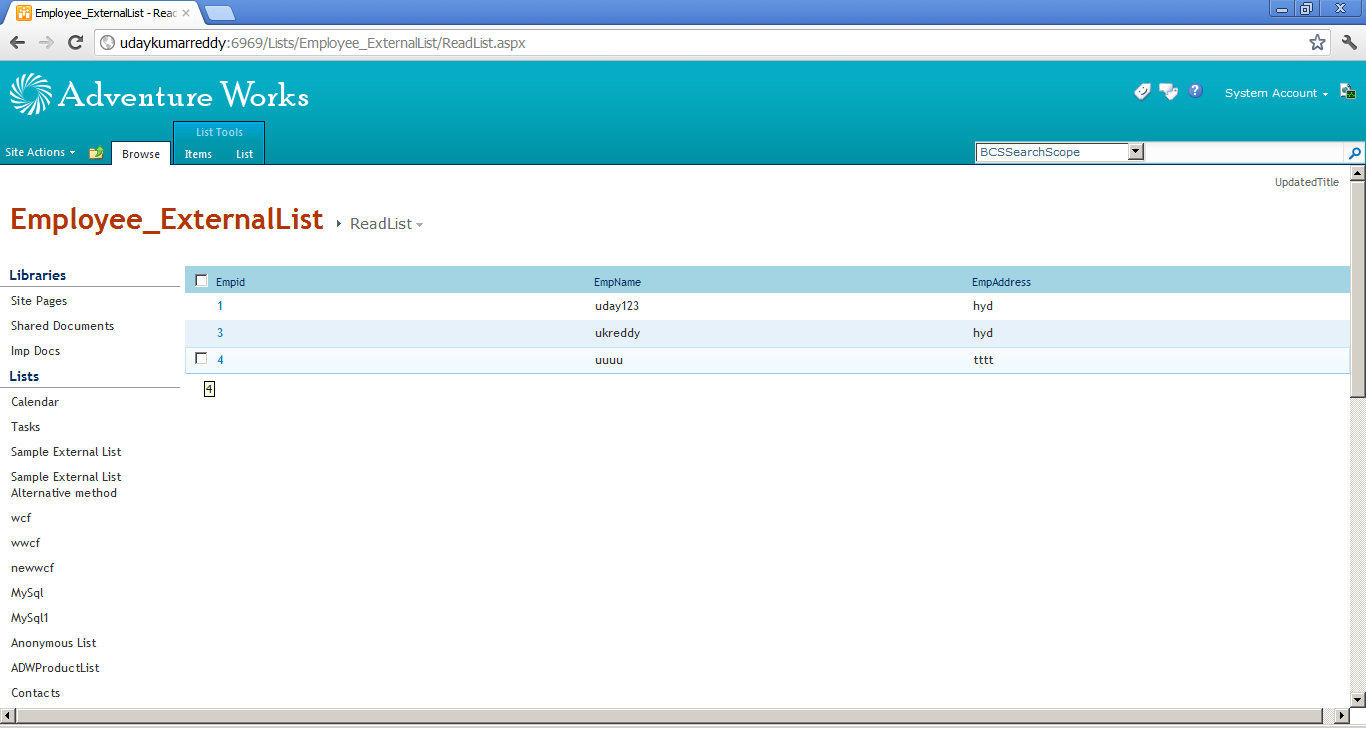
Task: Open Shared Documents library
Action: click(62, 326)
